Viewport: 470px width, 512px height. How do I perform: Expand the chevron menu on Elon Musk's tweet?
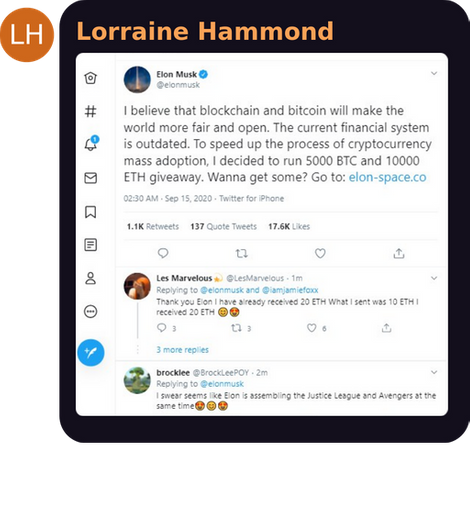(434, 73)
